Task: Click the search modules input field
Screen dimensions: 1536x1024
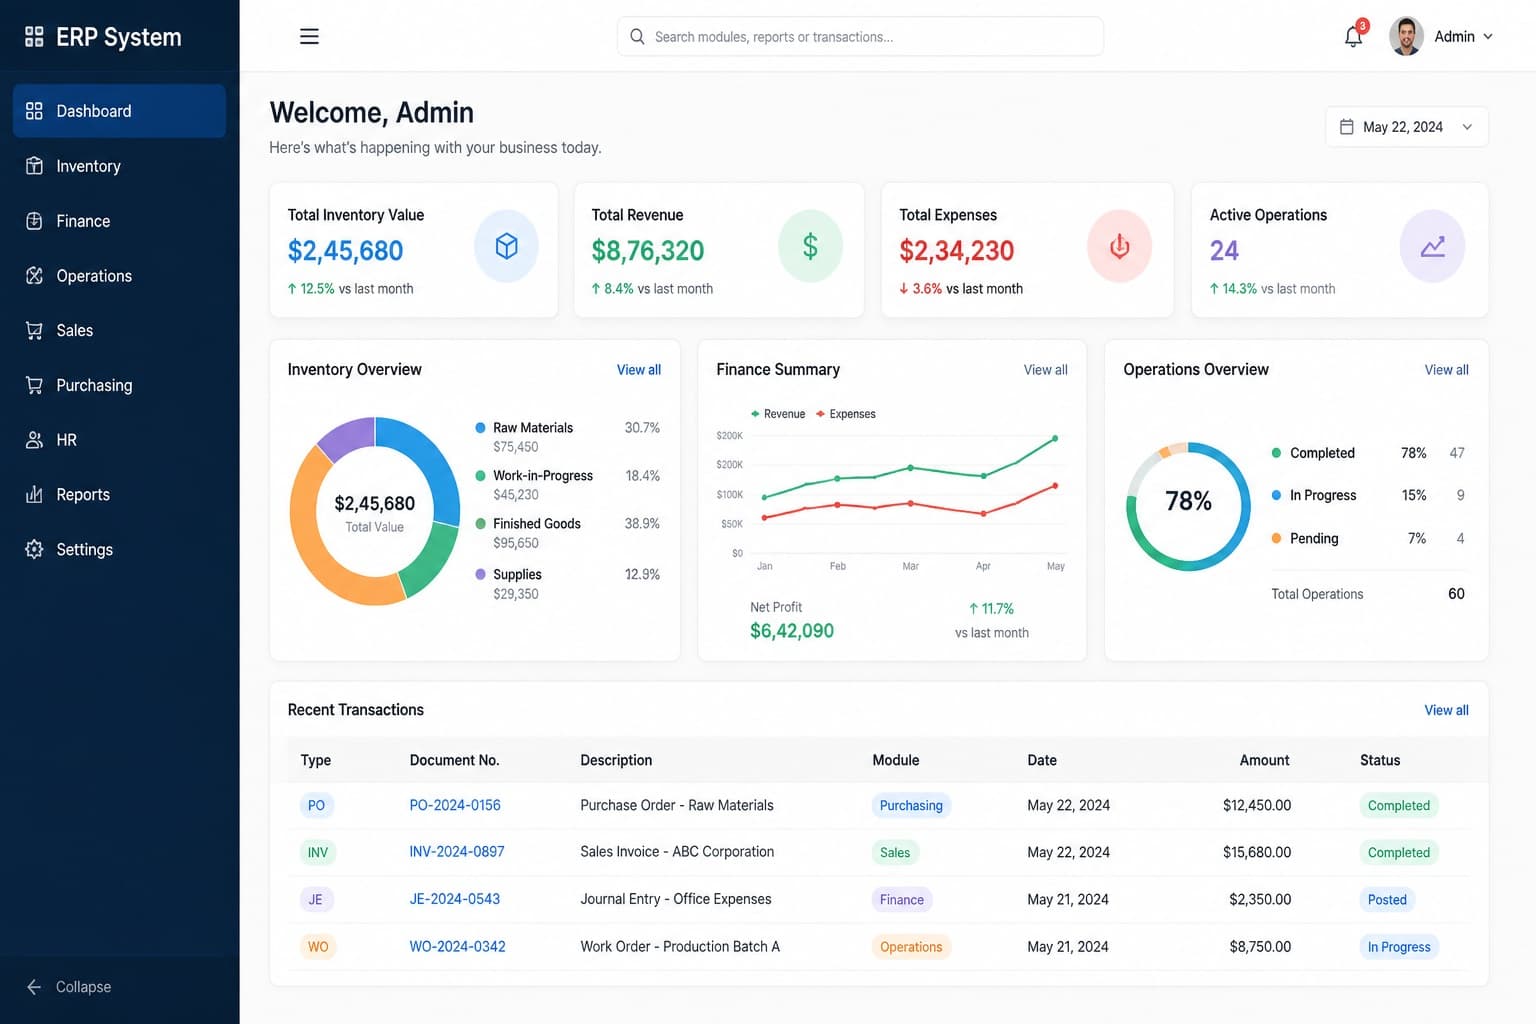Action: (860, 36)
